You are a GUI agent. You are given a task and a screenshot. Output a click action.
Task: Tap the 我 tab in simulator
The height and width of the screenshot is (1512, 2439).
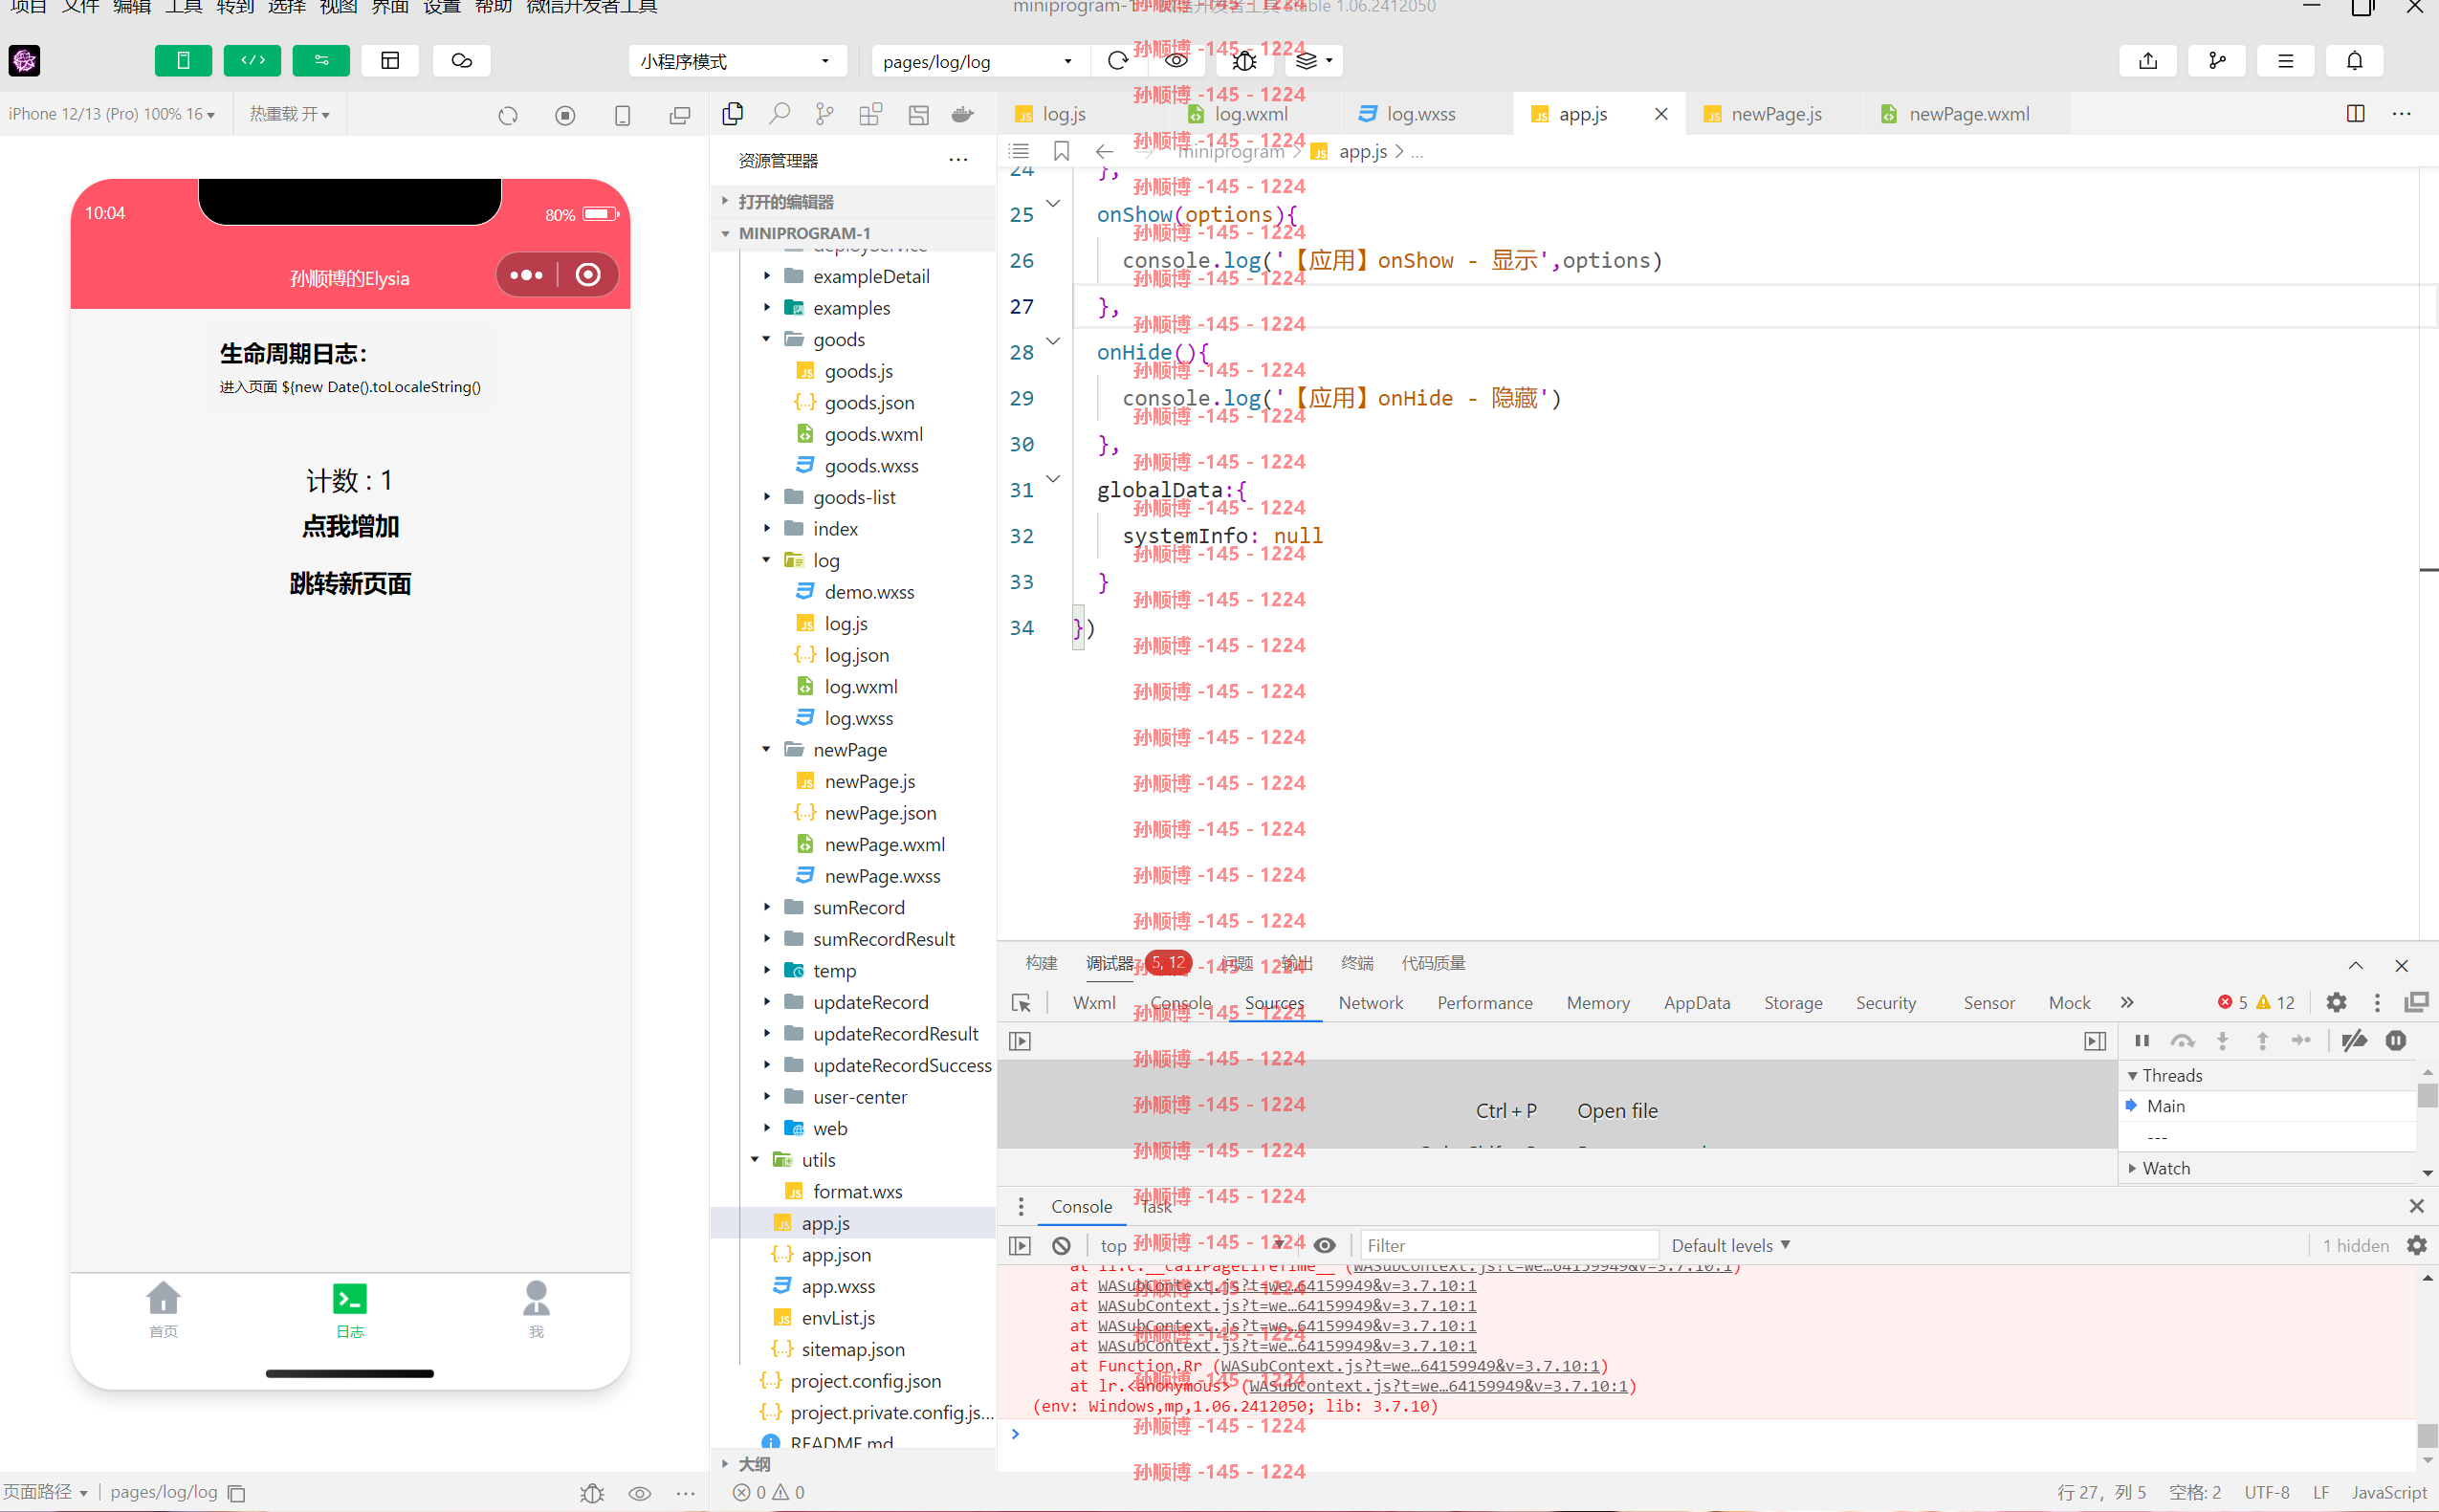[536, 1308]
